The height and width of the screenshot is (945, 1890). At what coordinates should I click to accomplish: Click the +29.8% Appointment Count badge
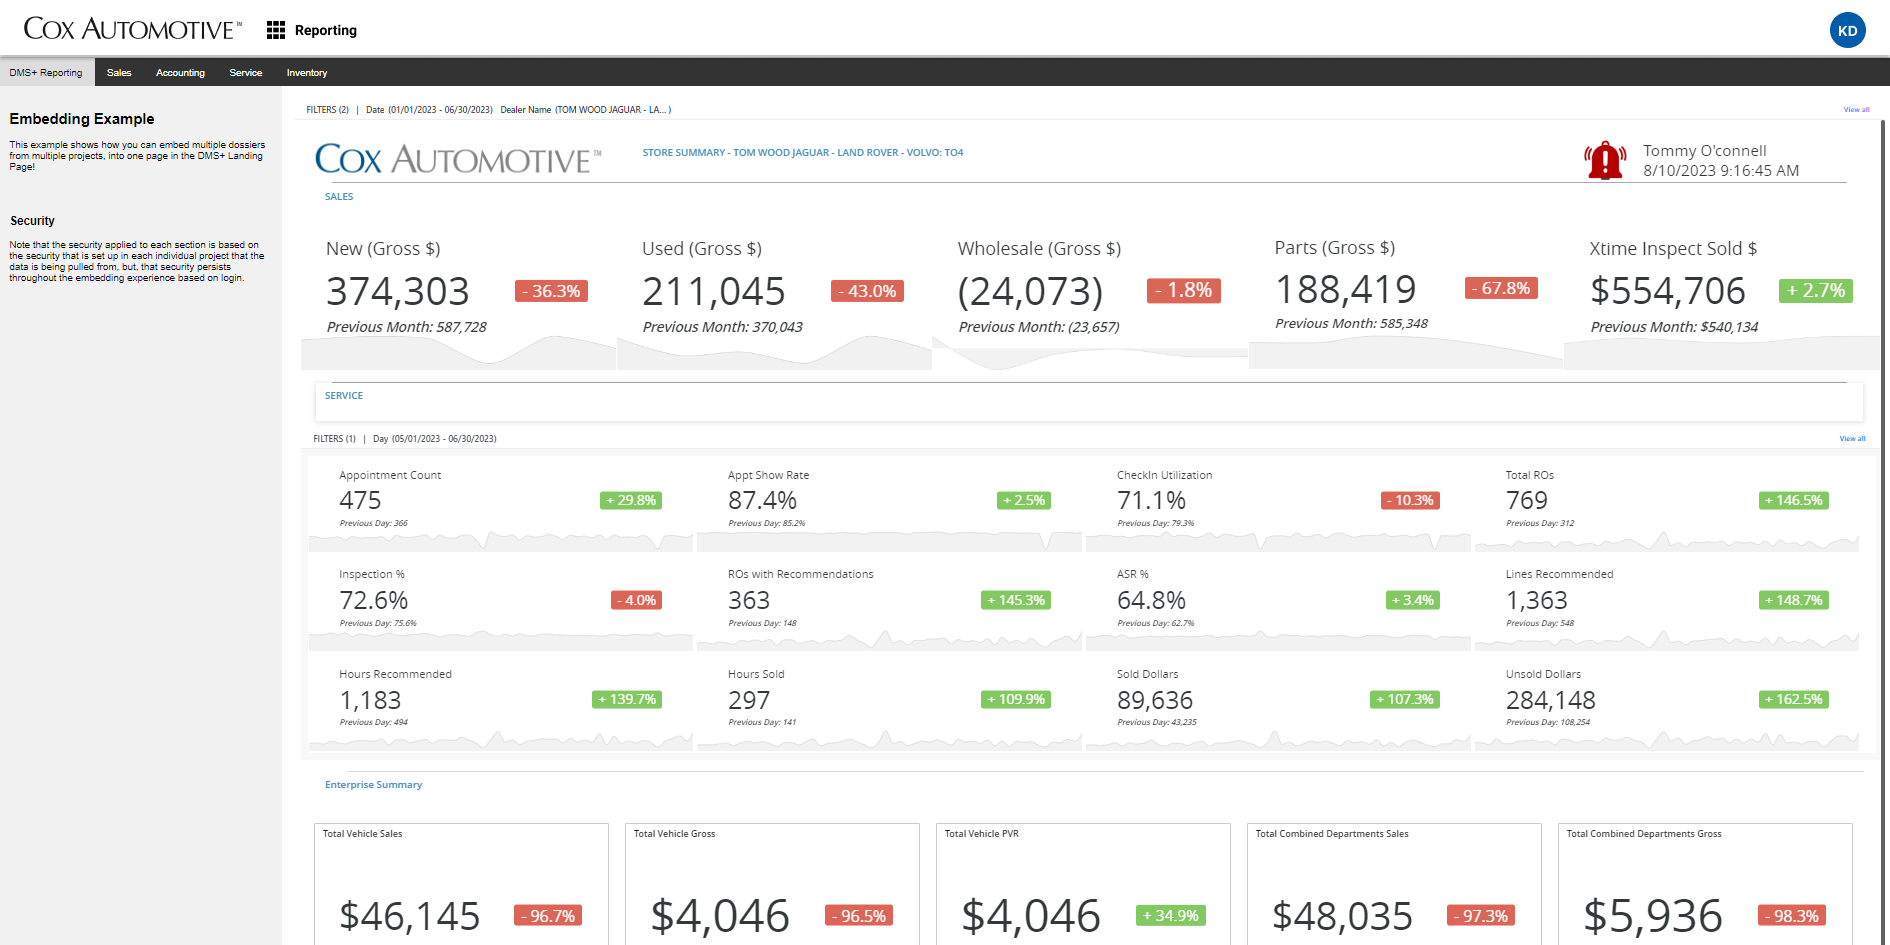tap(631, 500)
